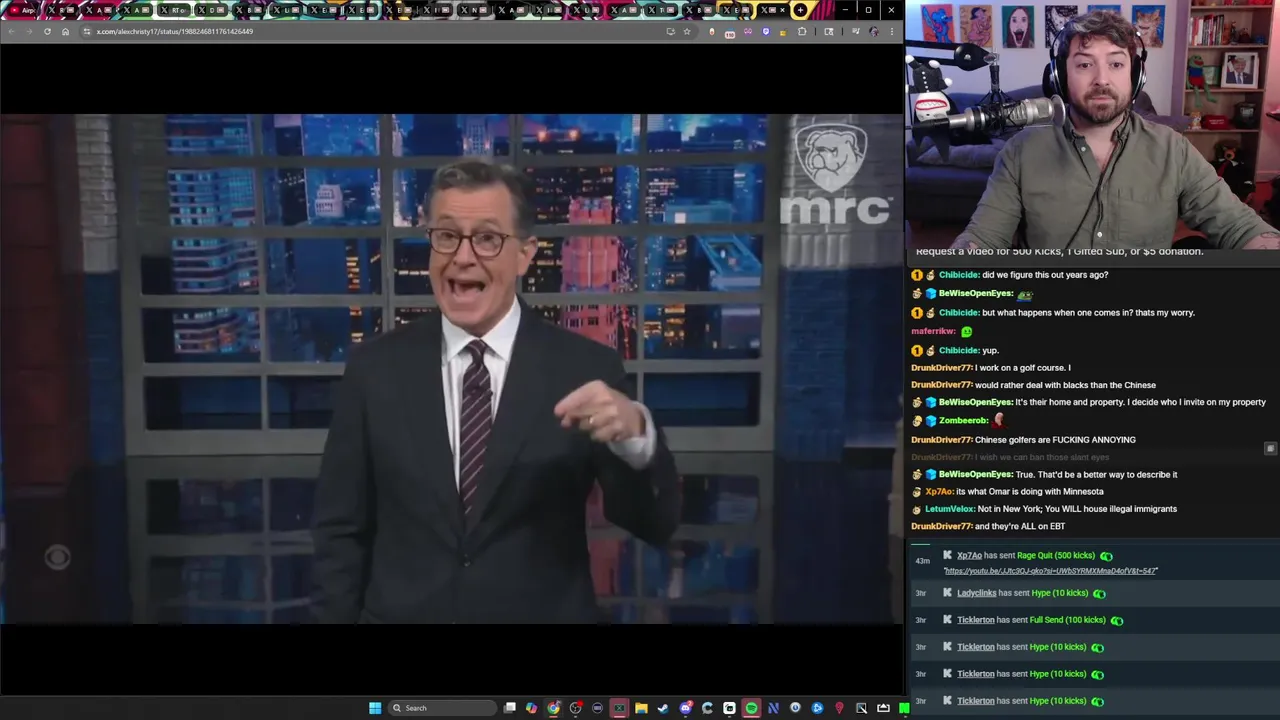Open Task View from taskbar
Image resolution: width=1280 pixels, height=720 pixels.
(510, 708)
